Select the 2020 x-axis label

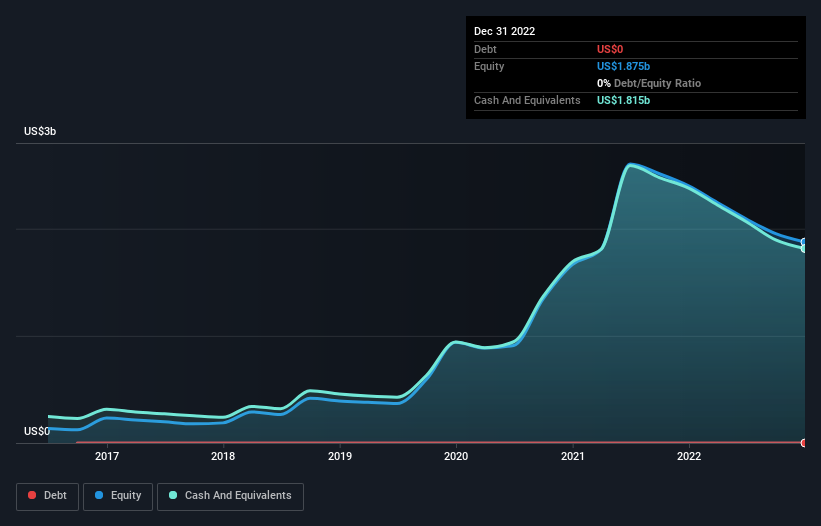[456, 456]
